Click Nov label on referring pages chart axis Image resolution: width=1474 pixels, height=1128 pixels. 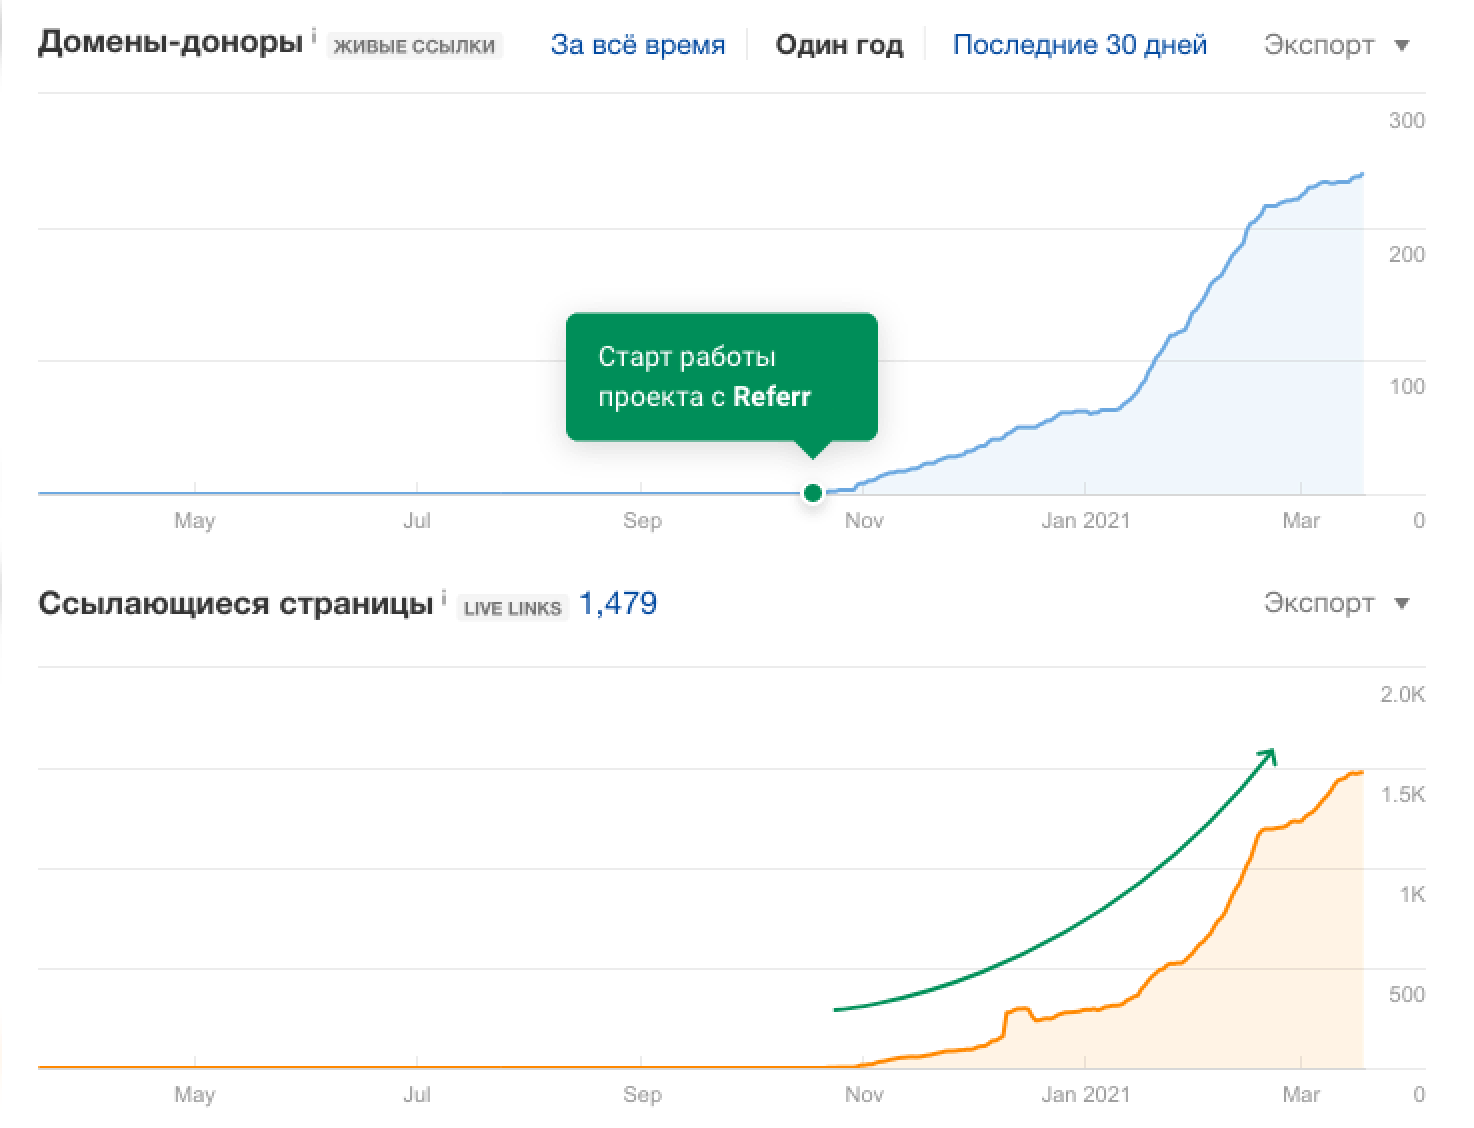pos(864,1094)
